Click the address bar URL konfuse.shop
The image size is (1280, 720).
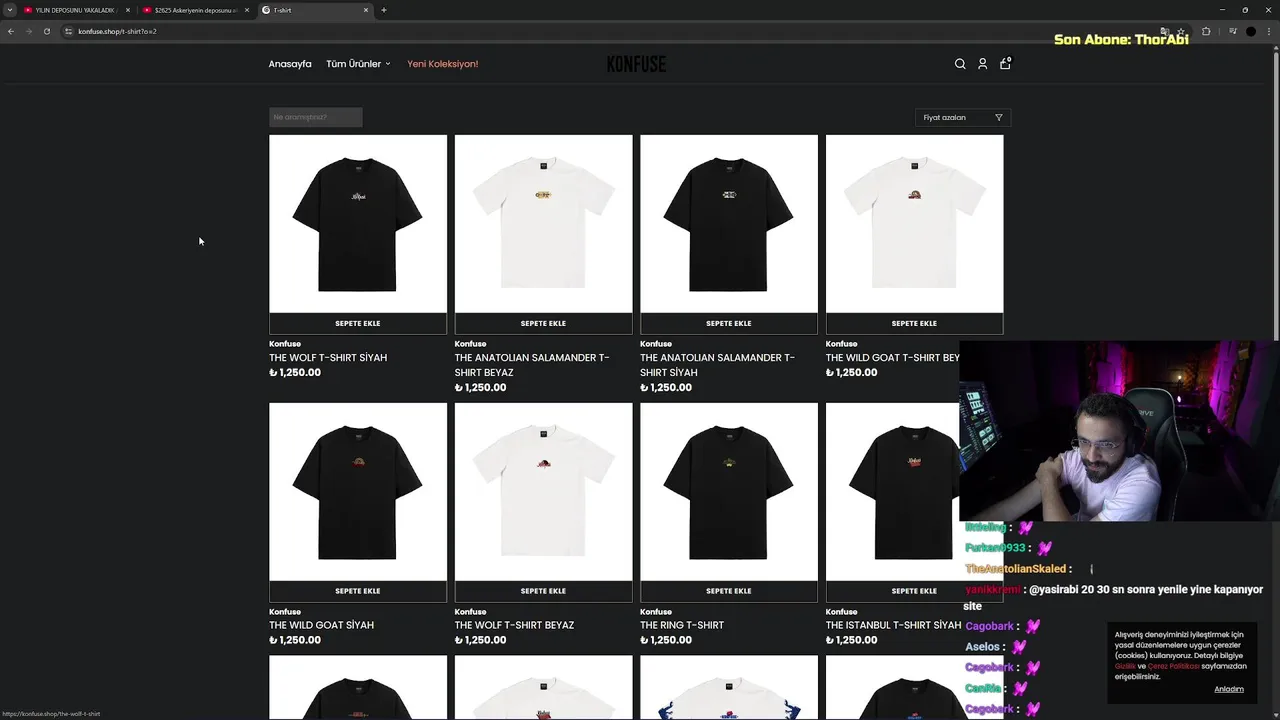click(117, 31)
